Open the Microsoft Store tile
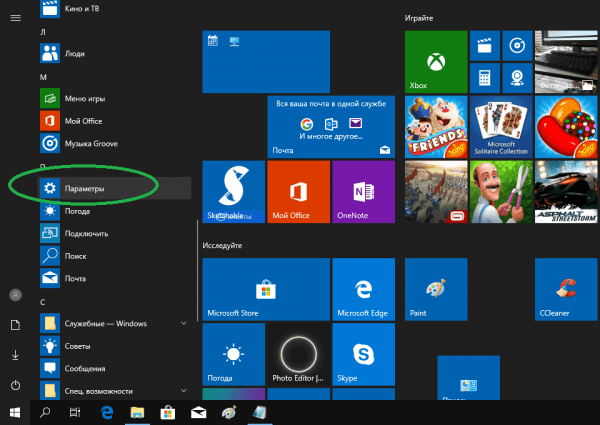This screenshot has width=600, height=425. 266,289
